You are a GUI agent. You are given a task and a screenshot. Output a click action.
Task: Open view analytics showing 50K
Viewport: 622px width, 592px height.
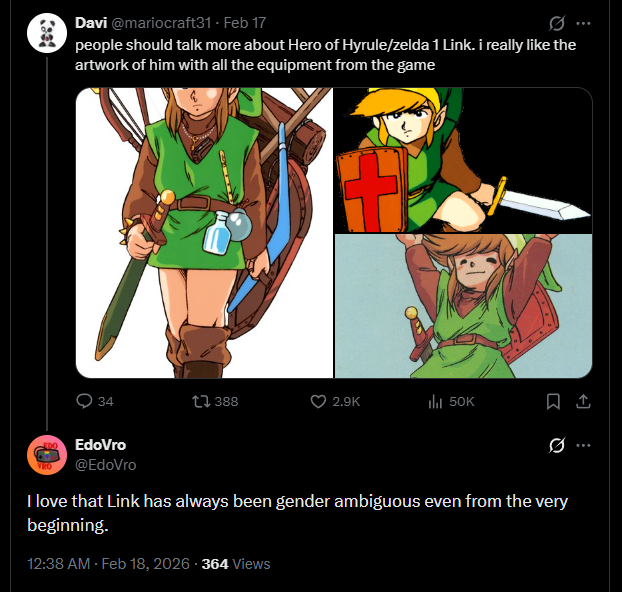[x=436, y=401]
